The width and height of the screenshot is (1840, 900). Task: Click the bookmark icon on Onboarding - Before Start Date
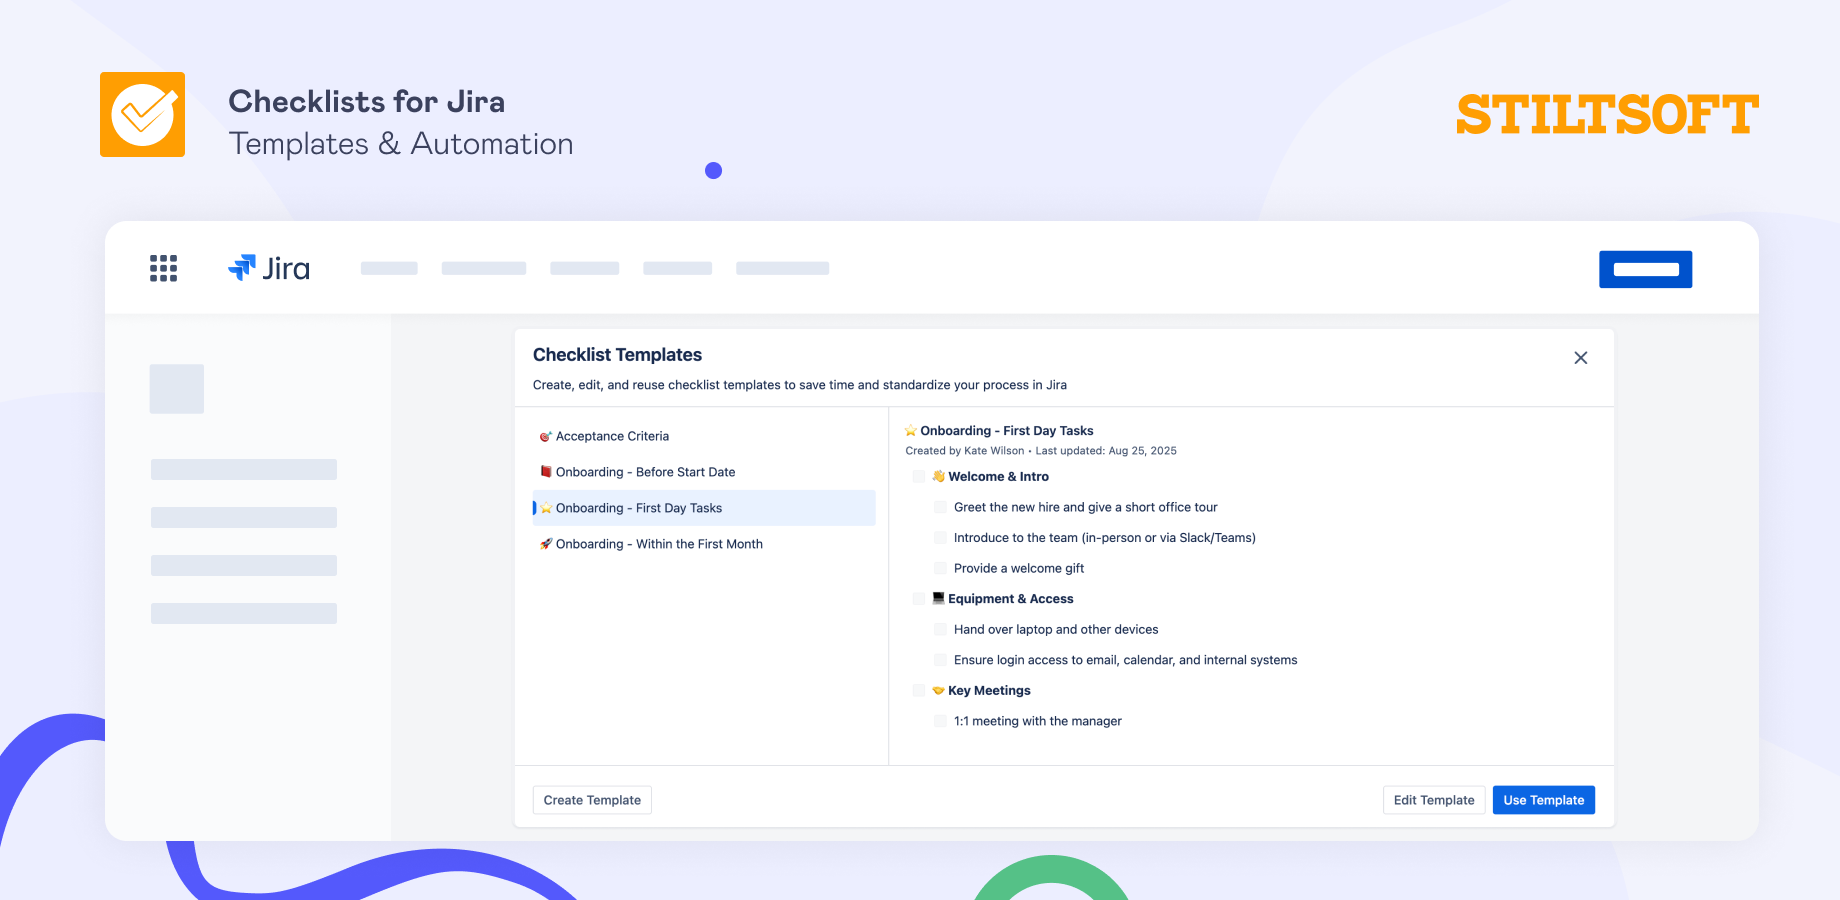click(545, 471)
